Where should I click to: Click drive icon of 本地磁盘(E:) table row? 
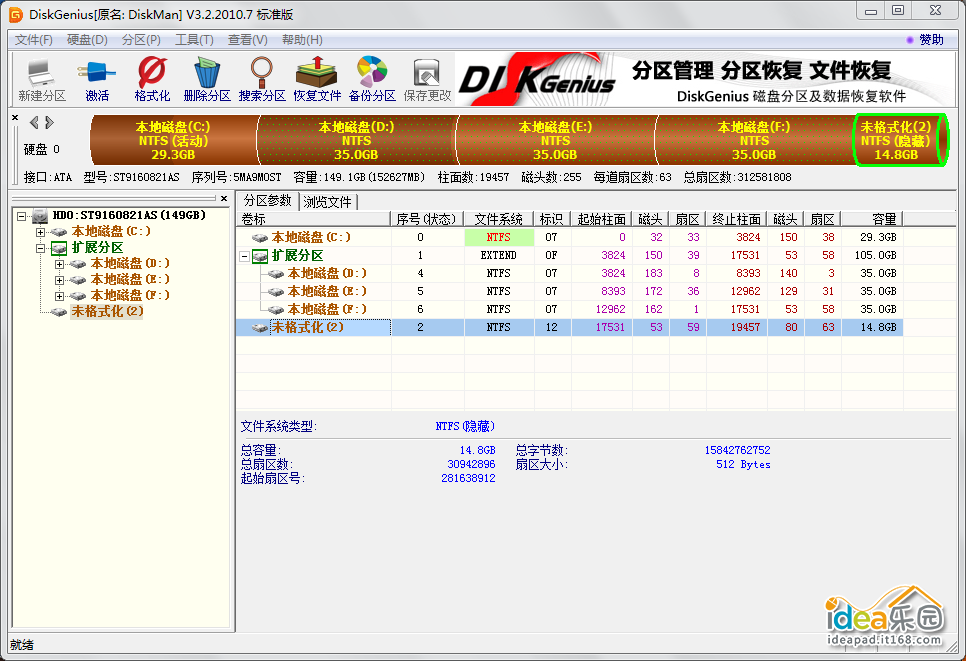275,291
